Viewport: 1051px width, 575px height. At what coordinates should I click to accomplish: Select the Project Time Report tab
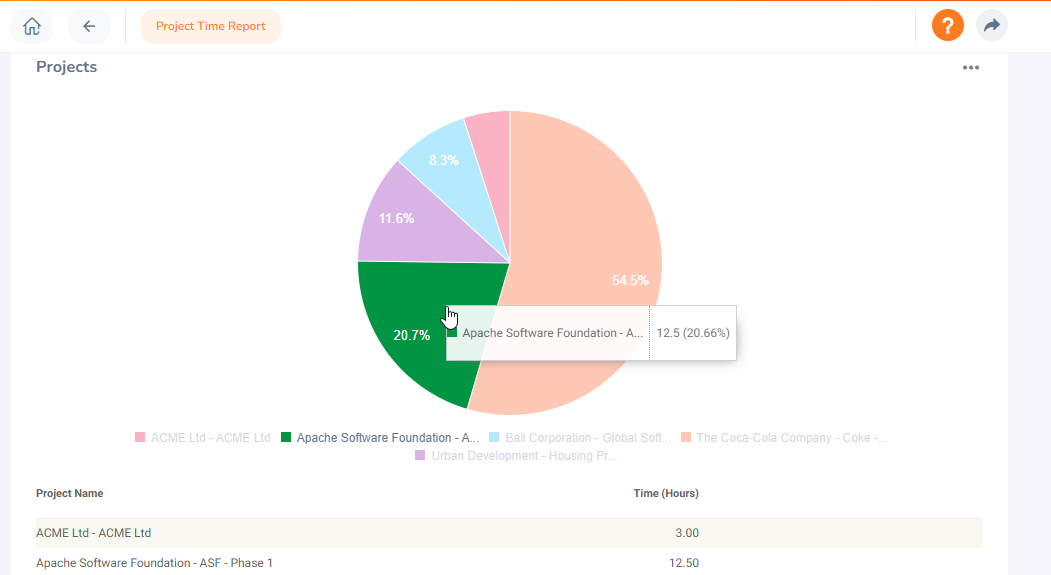pos(210,26)
